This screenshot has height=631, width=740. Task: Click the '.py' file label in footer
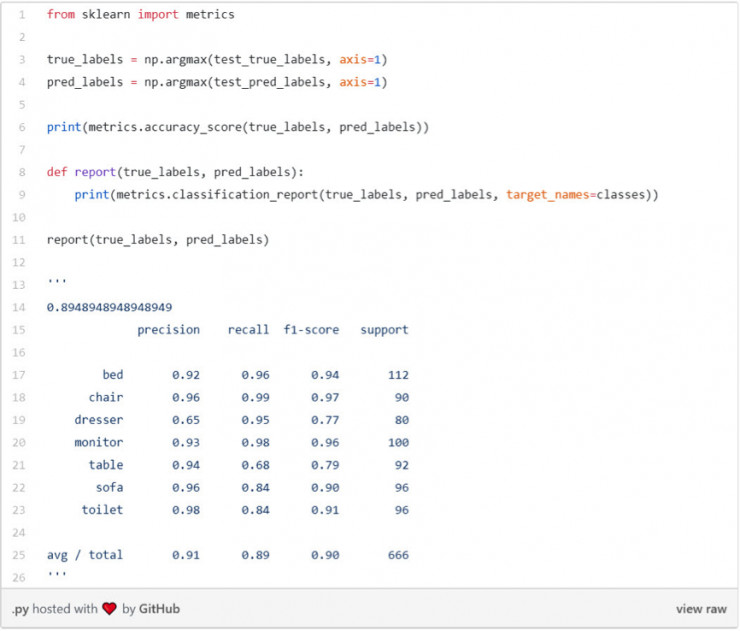21,609
